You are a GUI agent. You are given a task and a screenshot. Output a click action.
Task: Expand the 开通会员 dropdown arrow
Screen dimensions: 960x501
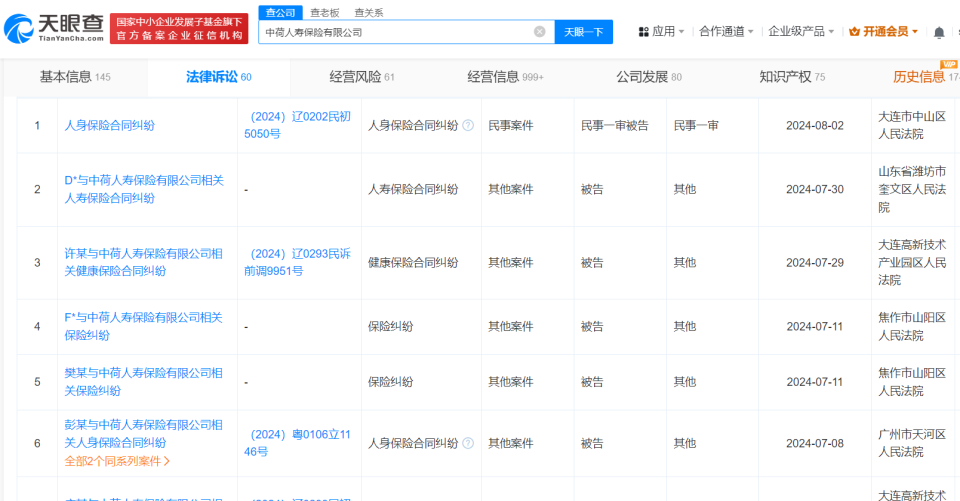[915, 32]
